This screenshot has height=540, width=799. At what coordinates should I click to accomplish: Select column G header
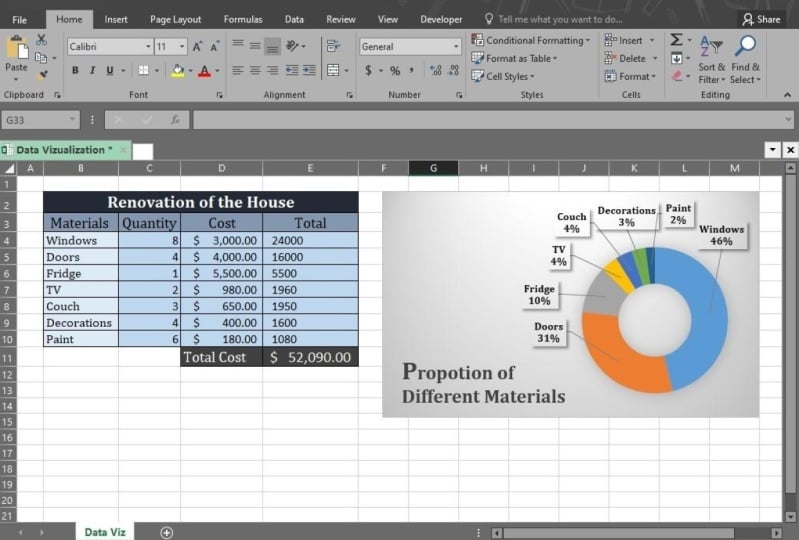click(433, 168)
